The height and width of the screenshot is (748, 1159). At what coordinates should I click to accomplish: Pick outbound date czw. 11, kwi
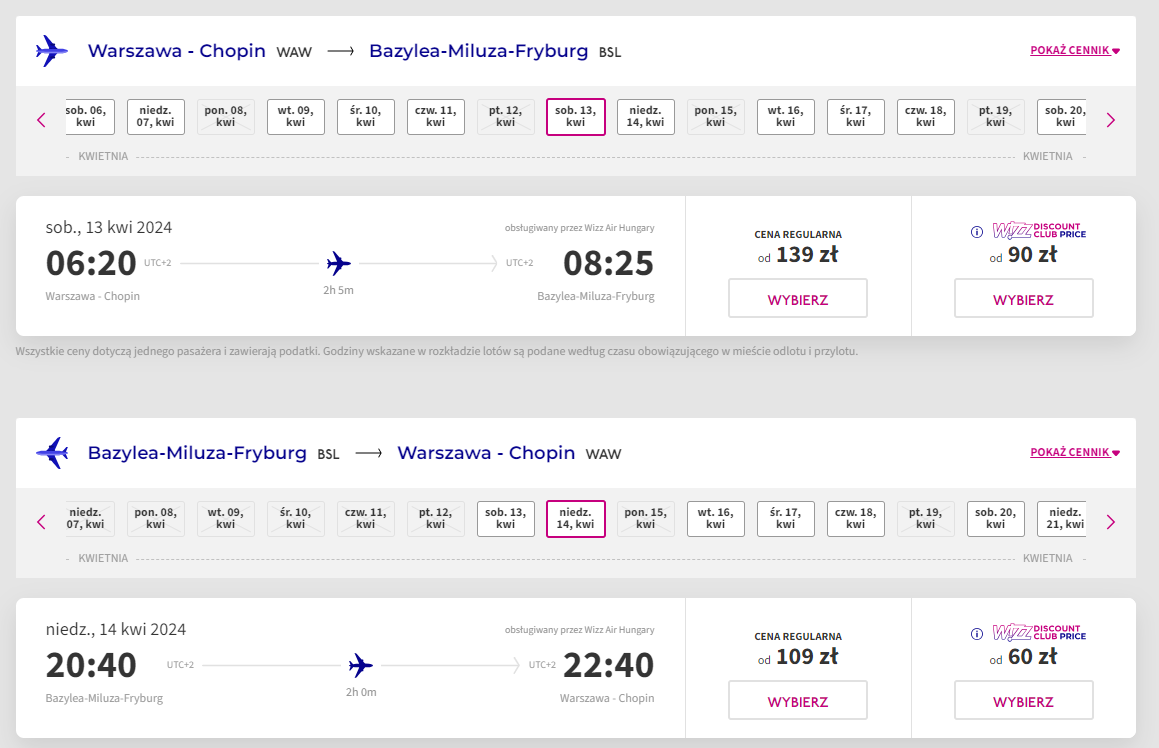(x=436, y=117)
